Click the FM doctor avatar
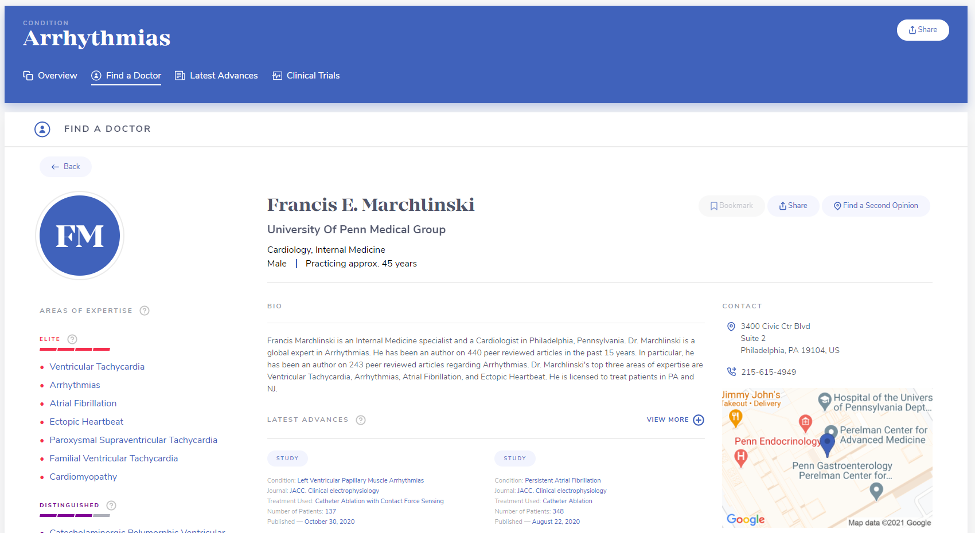The image size is (977, 533). [x=80, y=236]
